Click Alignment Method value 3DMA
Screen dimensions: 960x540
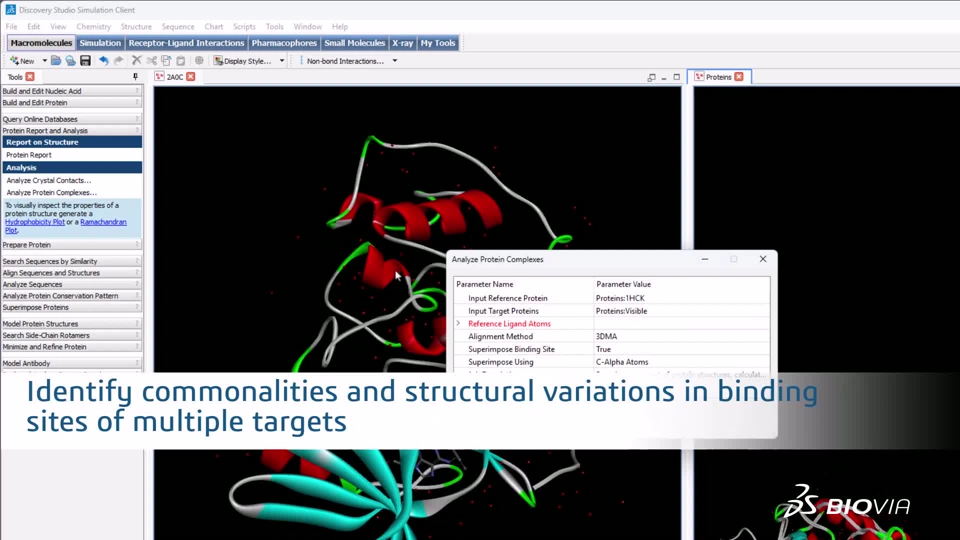(607, 336)
